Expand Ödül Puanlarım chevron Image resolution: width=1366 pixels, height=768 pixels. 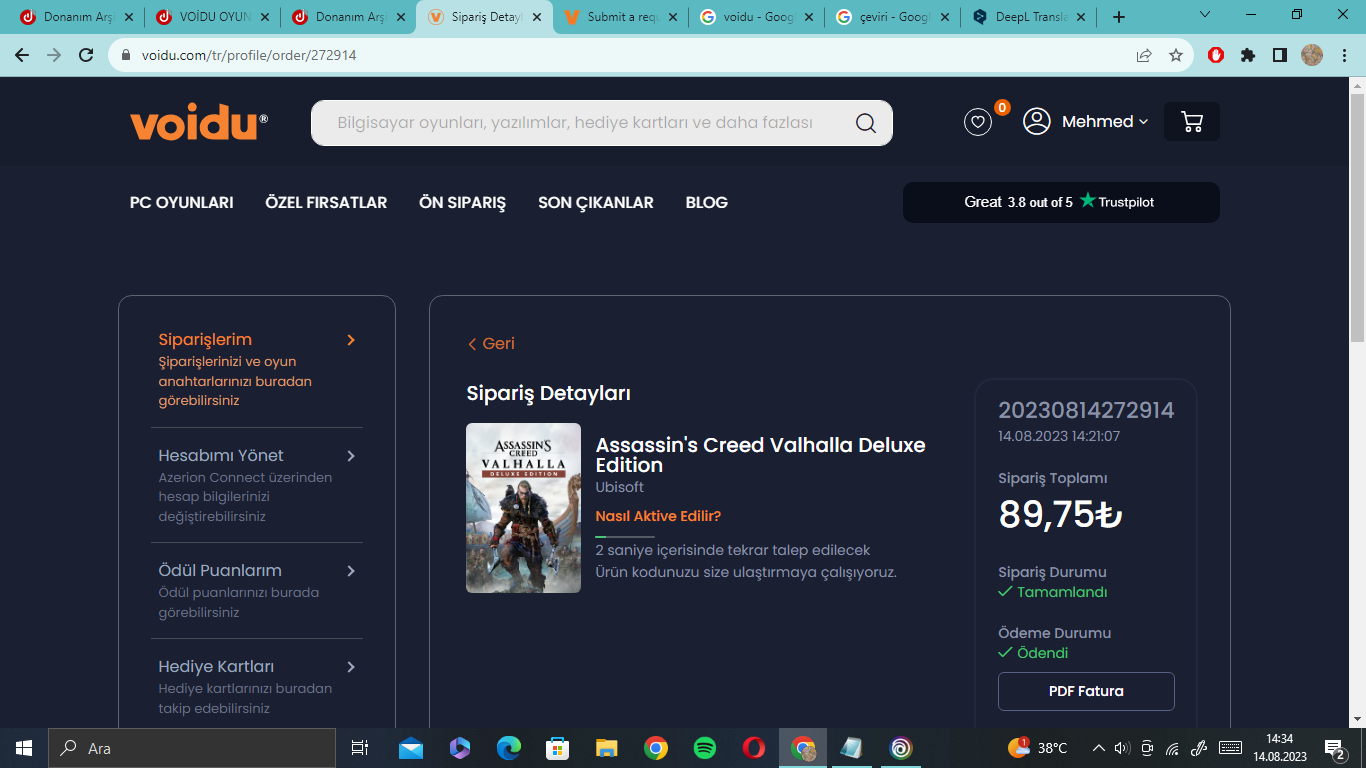351,571
